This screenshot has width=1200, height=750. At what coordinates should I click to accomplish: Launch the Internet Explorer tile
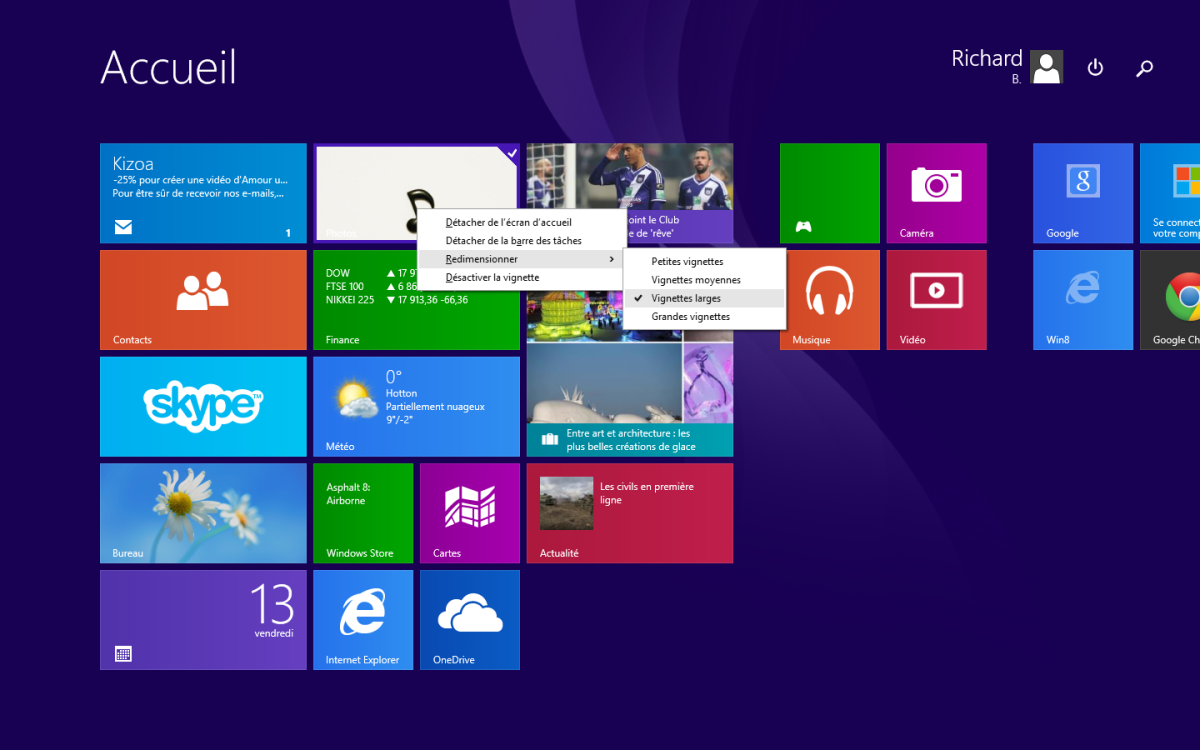363,620
